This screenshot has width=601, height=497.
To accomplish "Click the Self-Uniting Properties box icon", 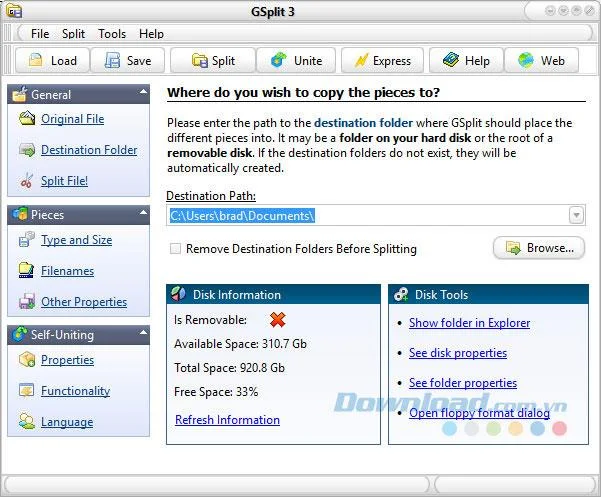I will pyautogui.click(x=27, y=359).
